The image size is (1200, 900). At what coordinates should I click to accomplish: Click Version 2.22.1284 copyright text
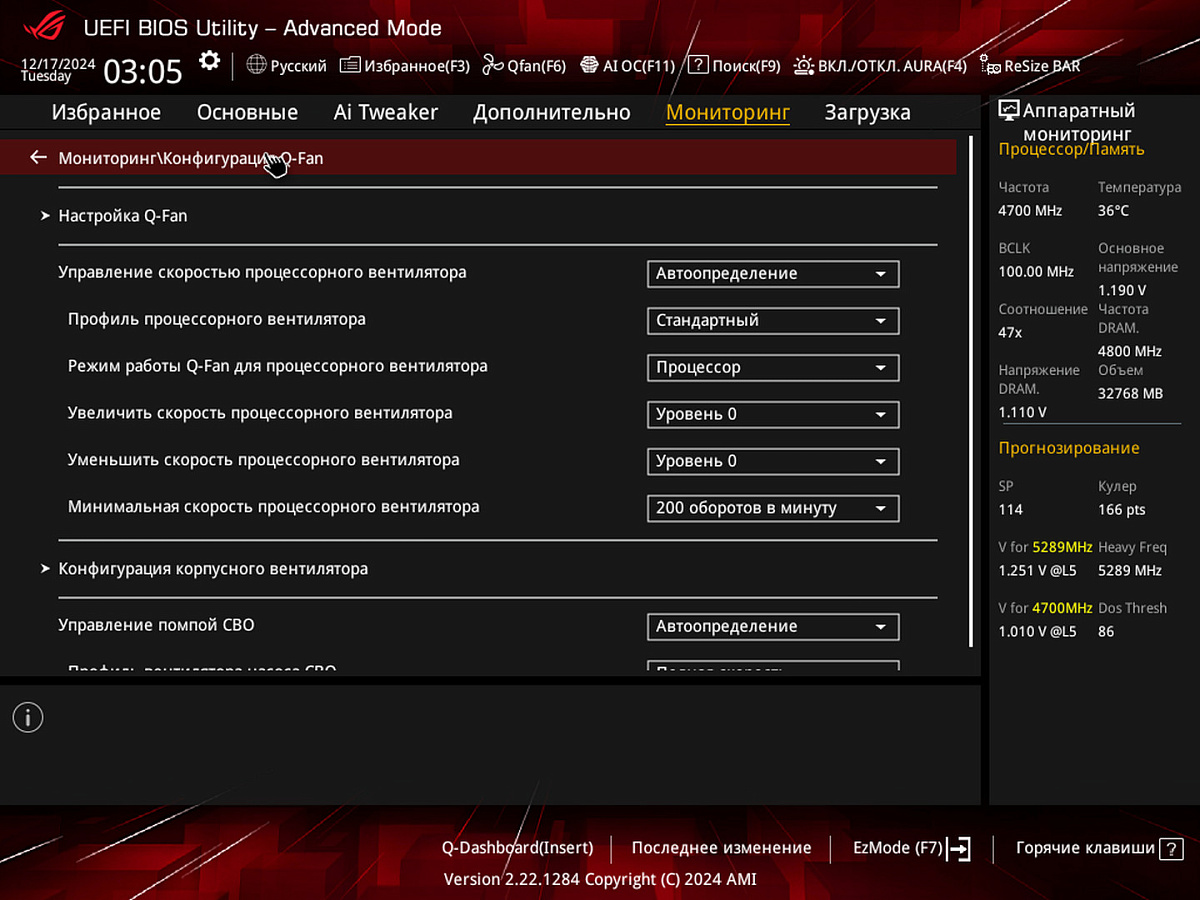point(600,880)
